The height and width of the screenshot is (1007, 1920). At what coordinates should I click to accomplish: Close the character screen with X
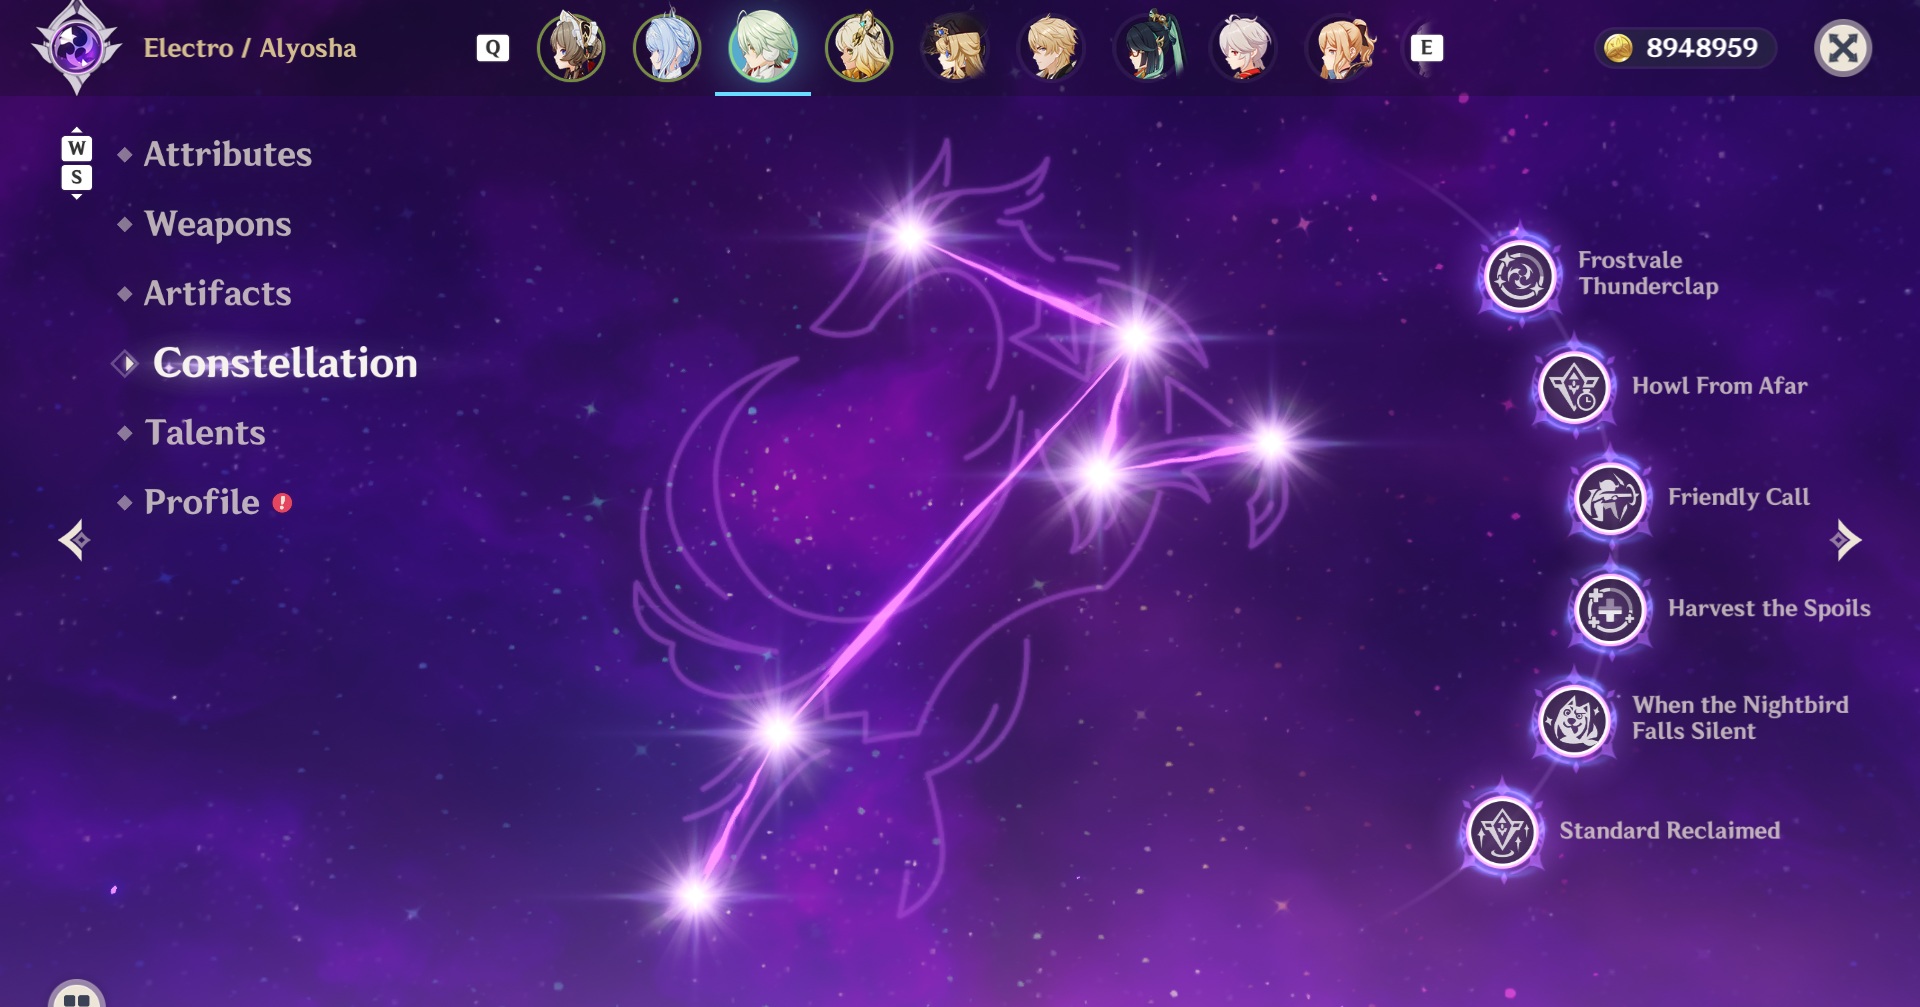[x=1843, y=48]
